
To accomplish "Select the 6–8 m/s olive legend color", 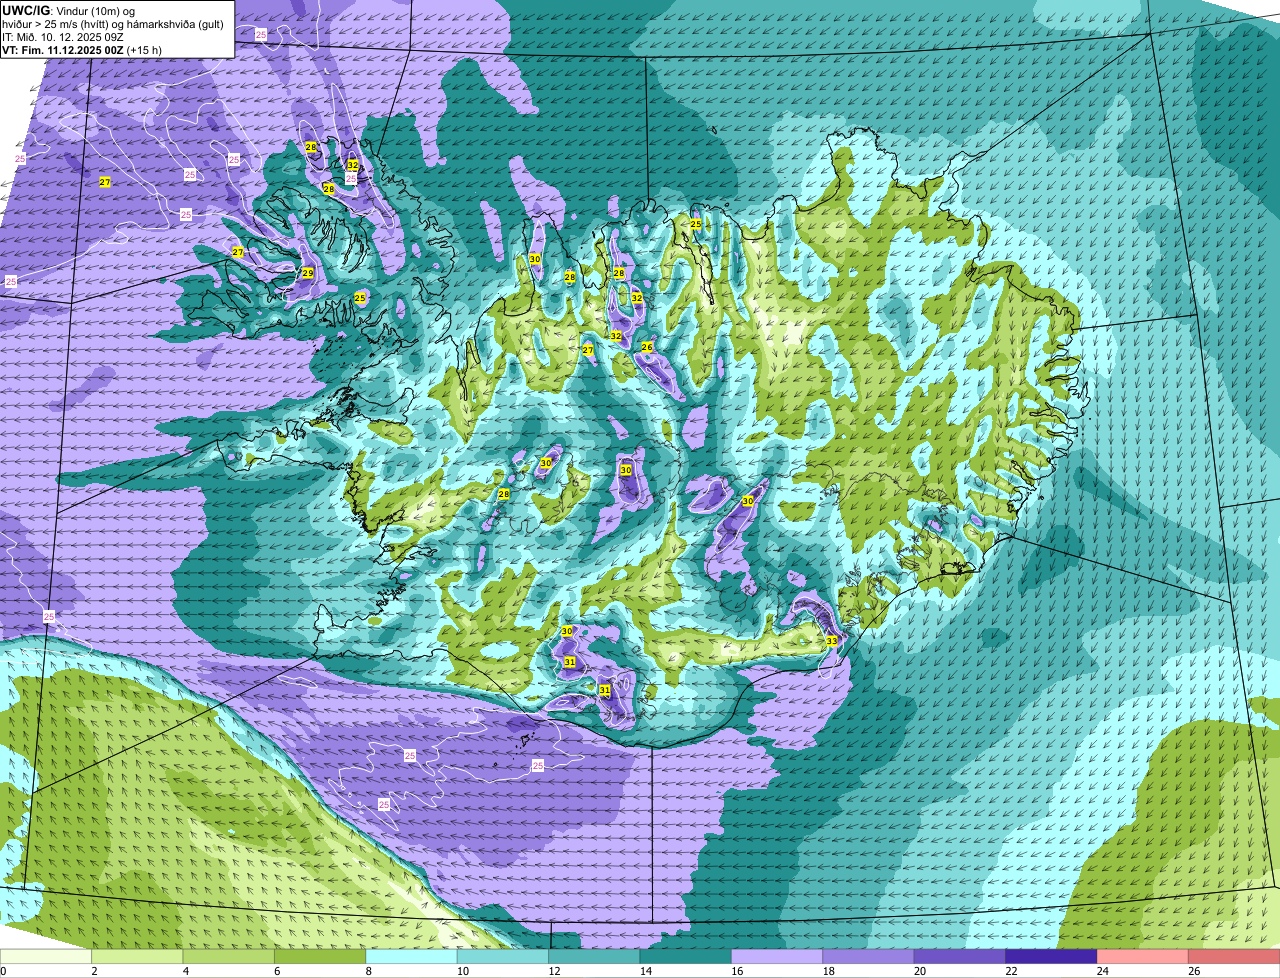I will (x=320, y=956).
